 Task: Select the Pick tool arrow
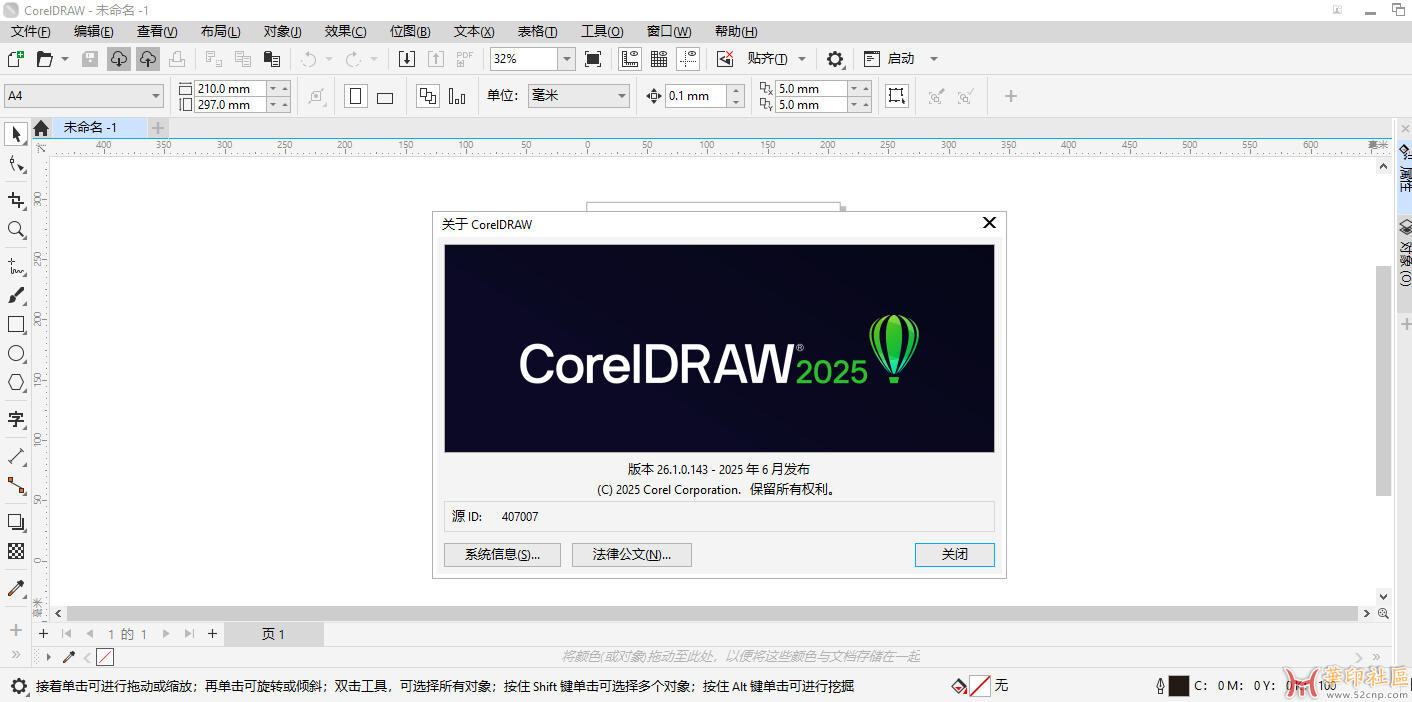tap(16, 134)
